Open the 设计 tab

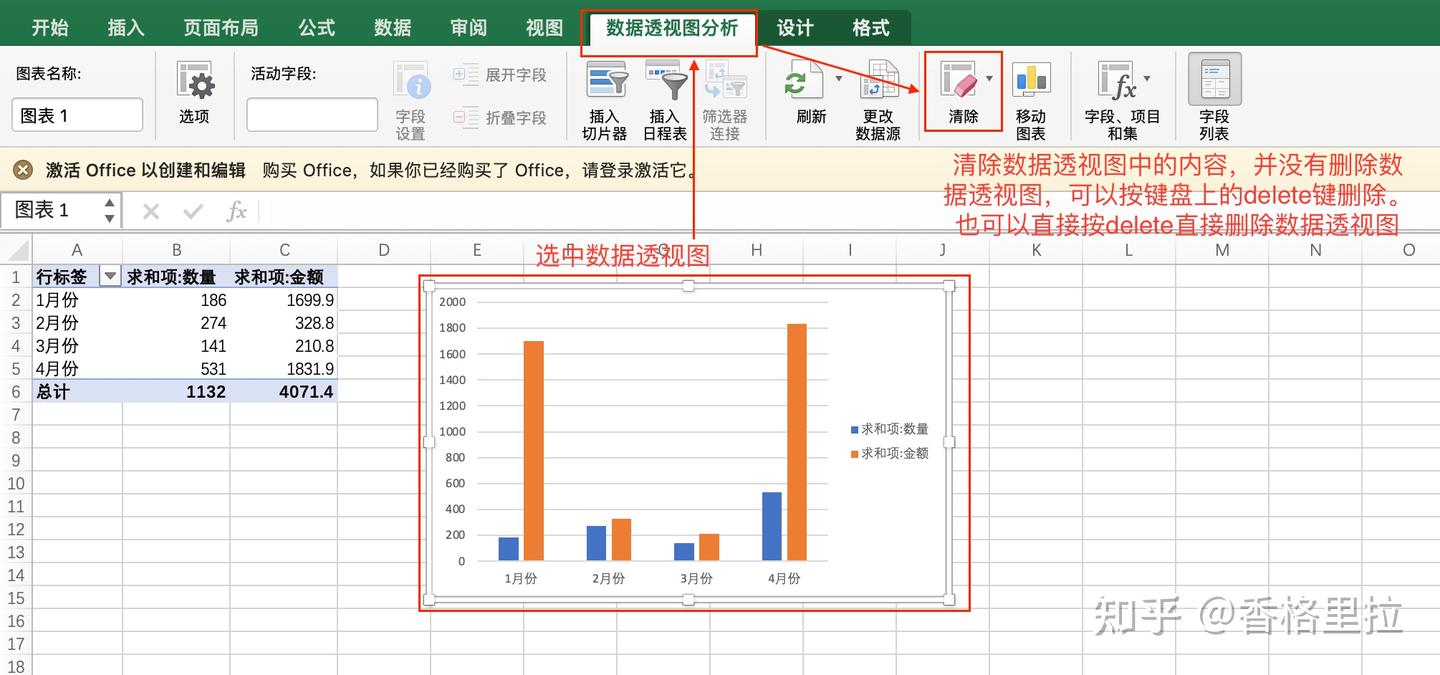pyautogui.click(x=795, y=28)
